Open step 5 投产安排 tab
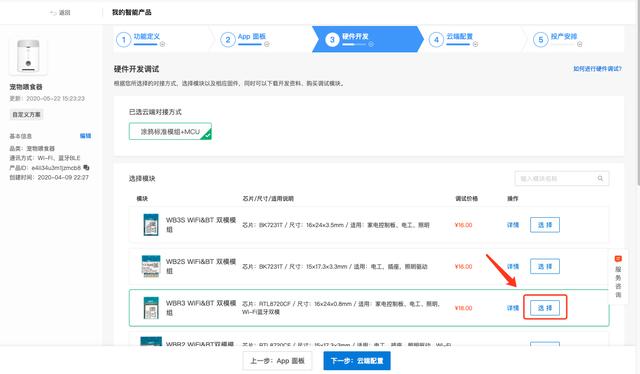 [x=558, y=39]
